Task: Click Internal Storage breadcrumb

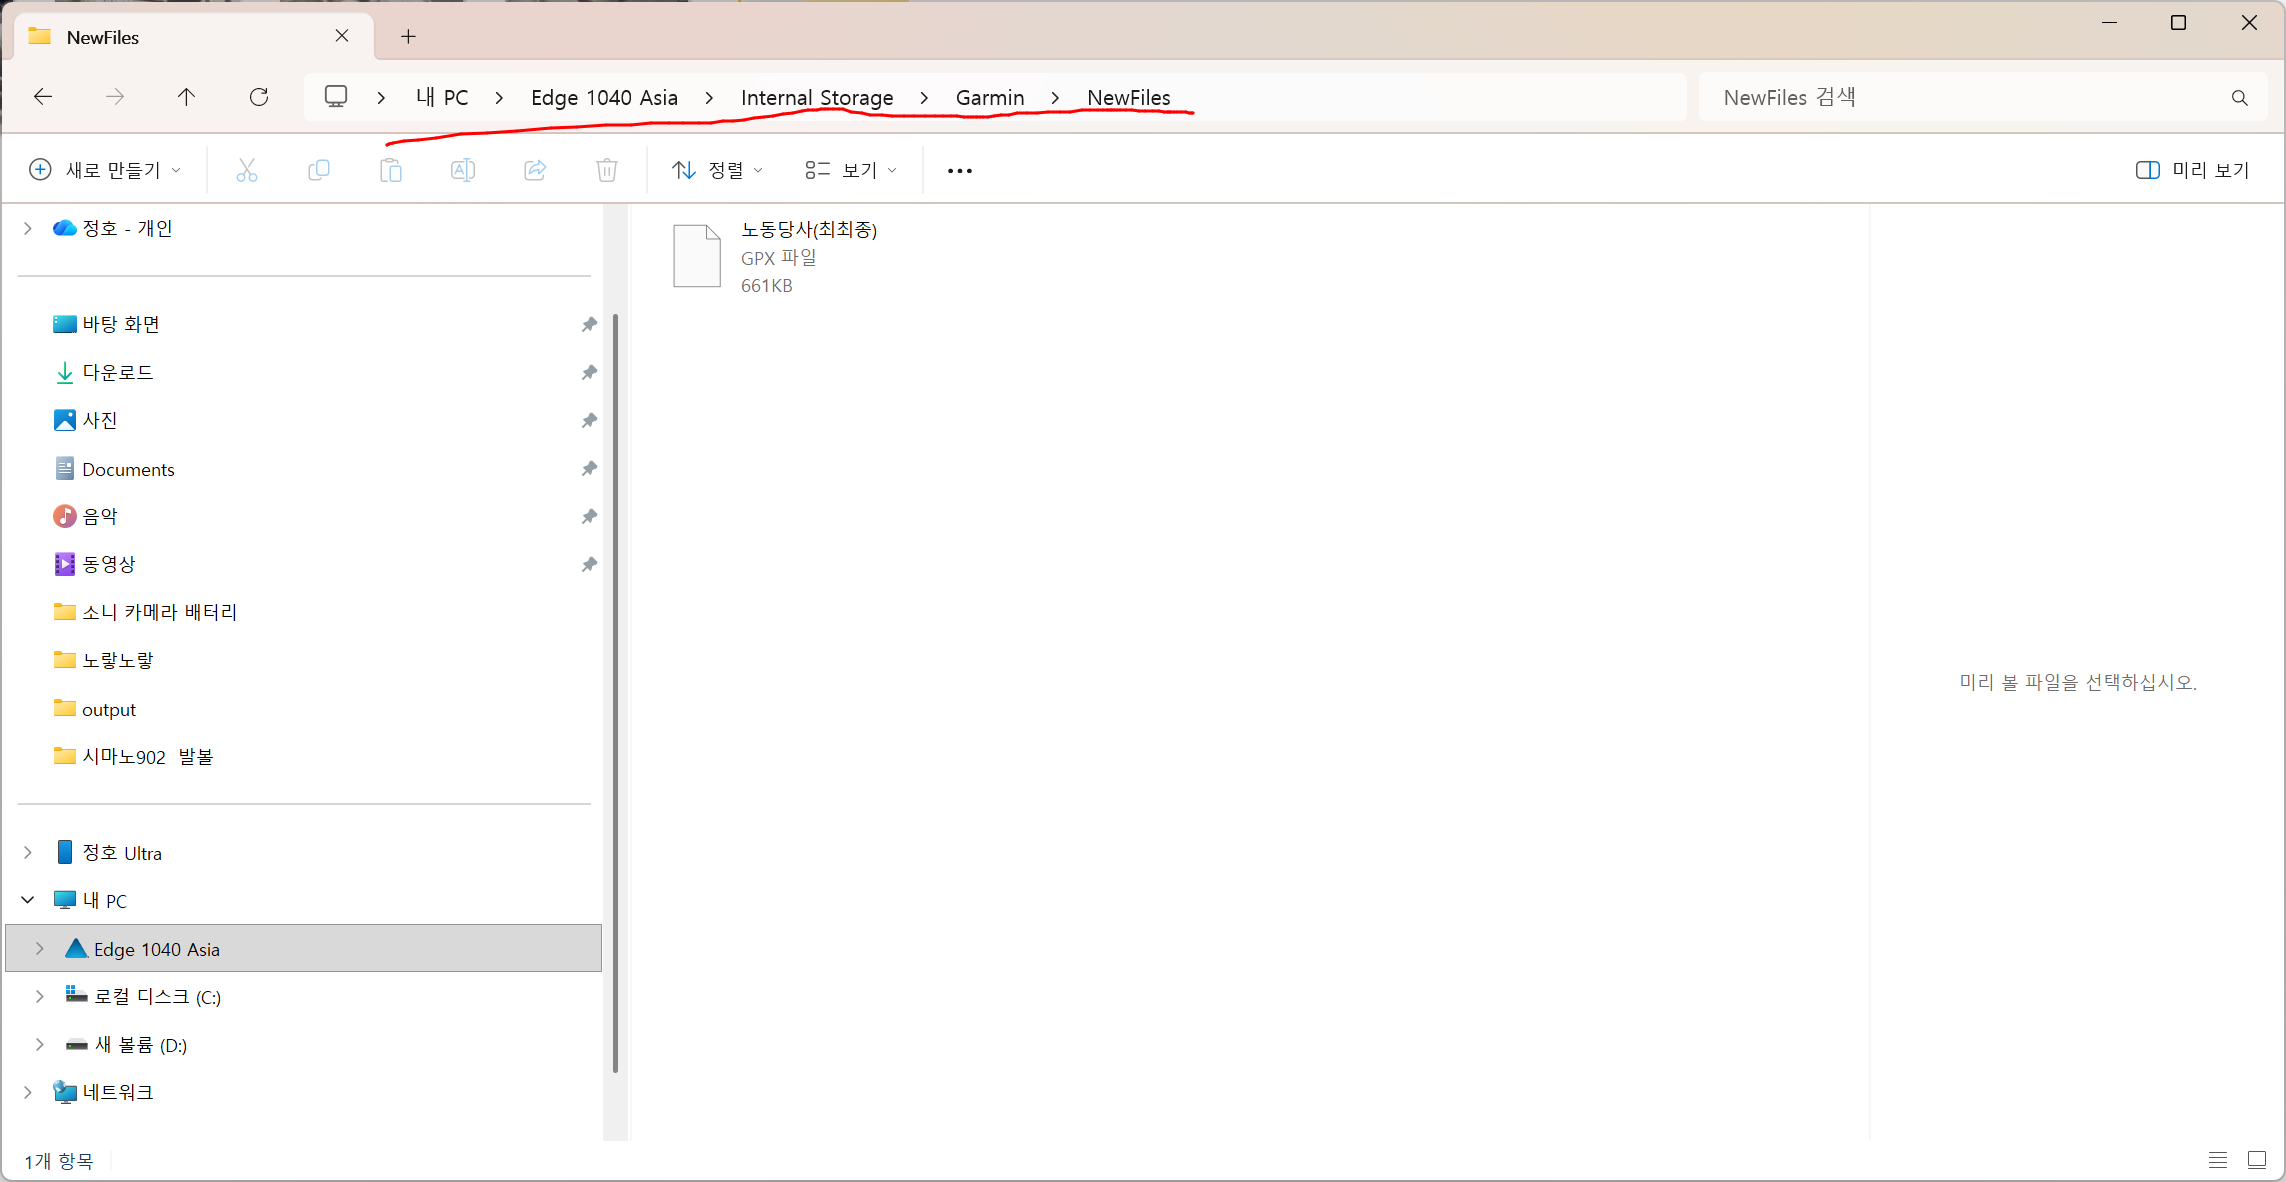Action: 817,98
